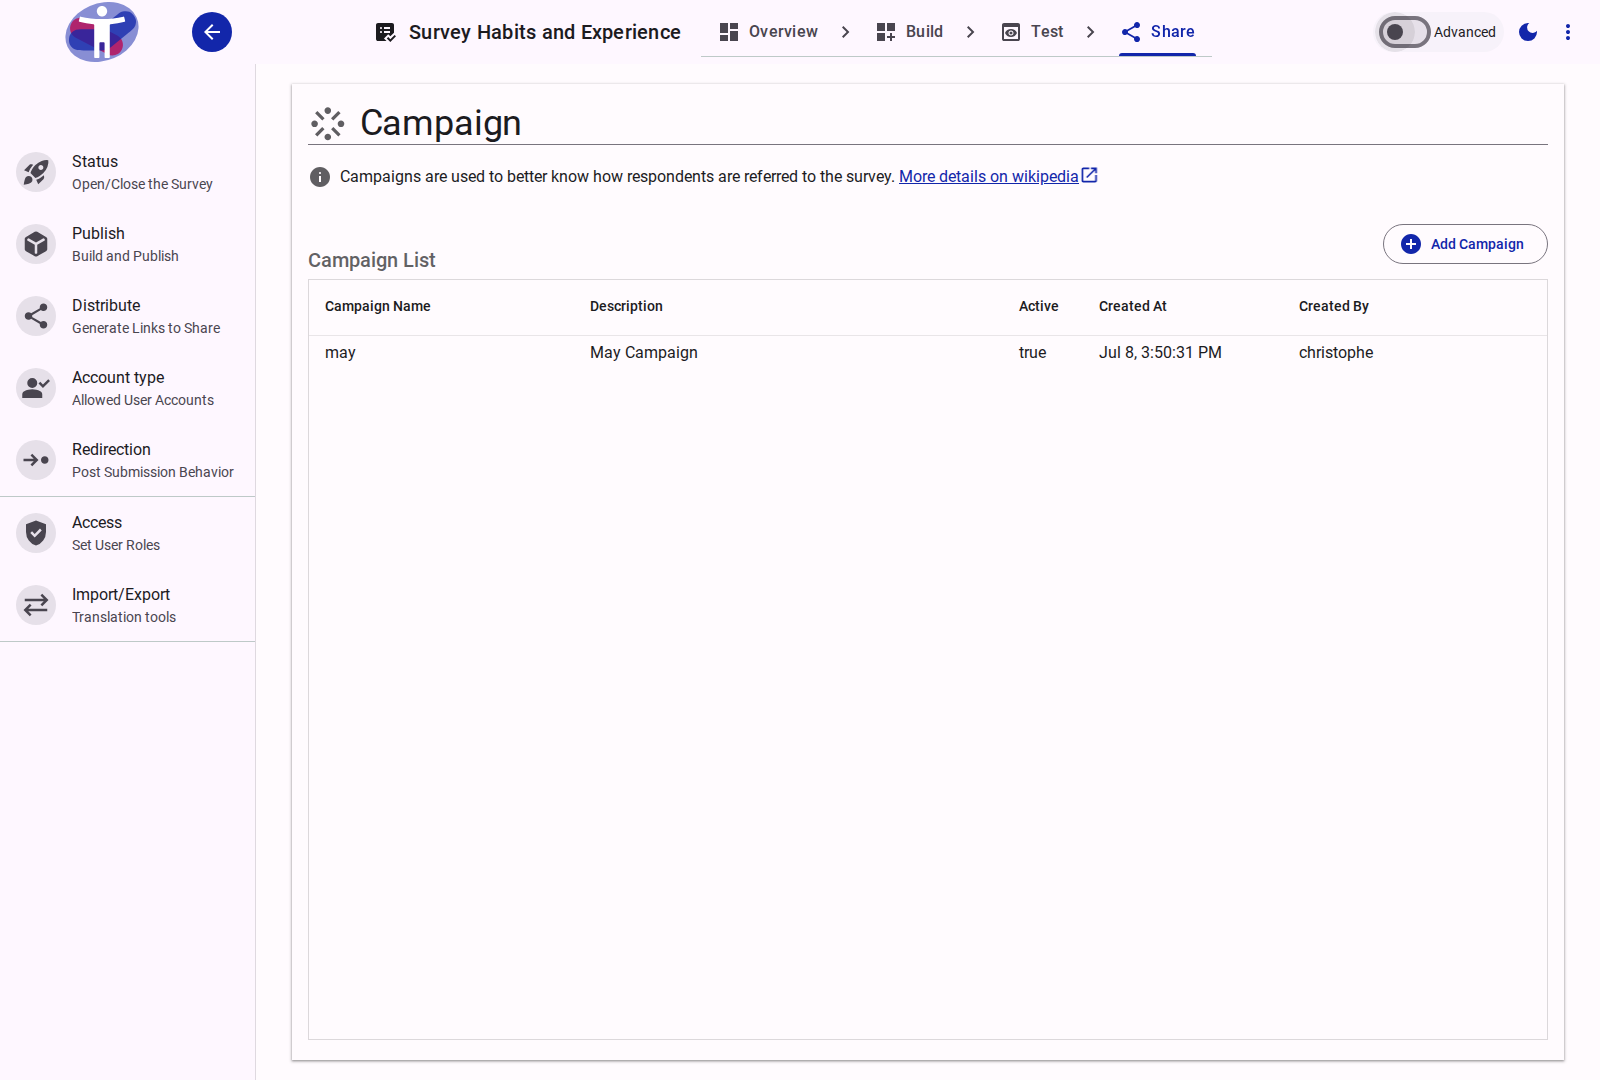The image size is (1600, 1080).
Task: Click the Publish cube icon
Action: (36, 244)
